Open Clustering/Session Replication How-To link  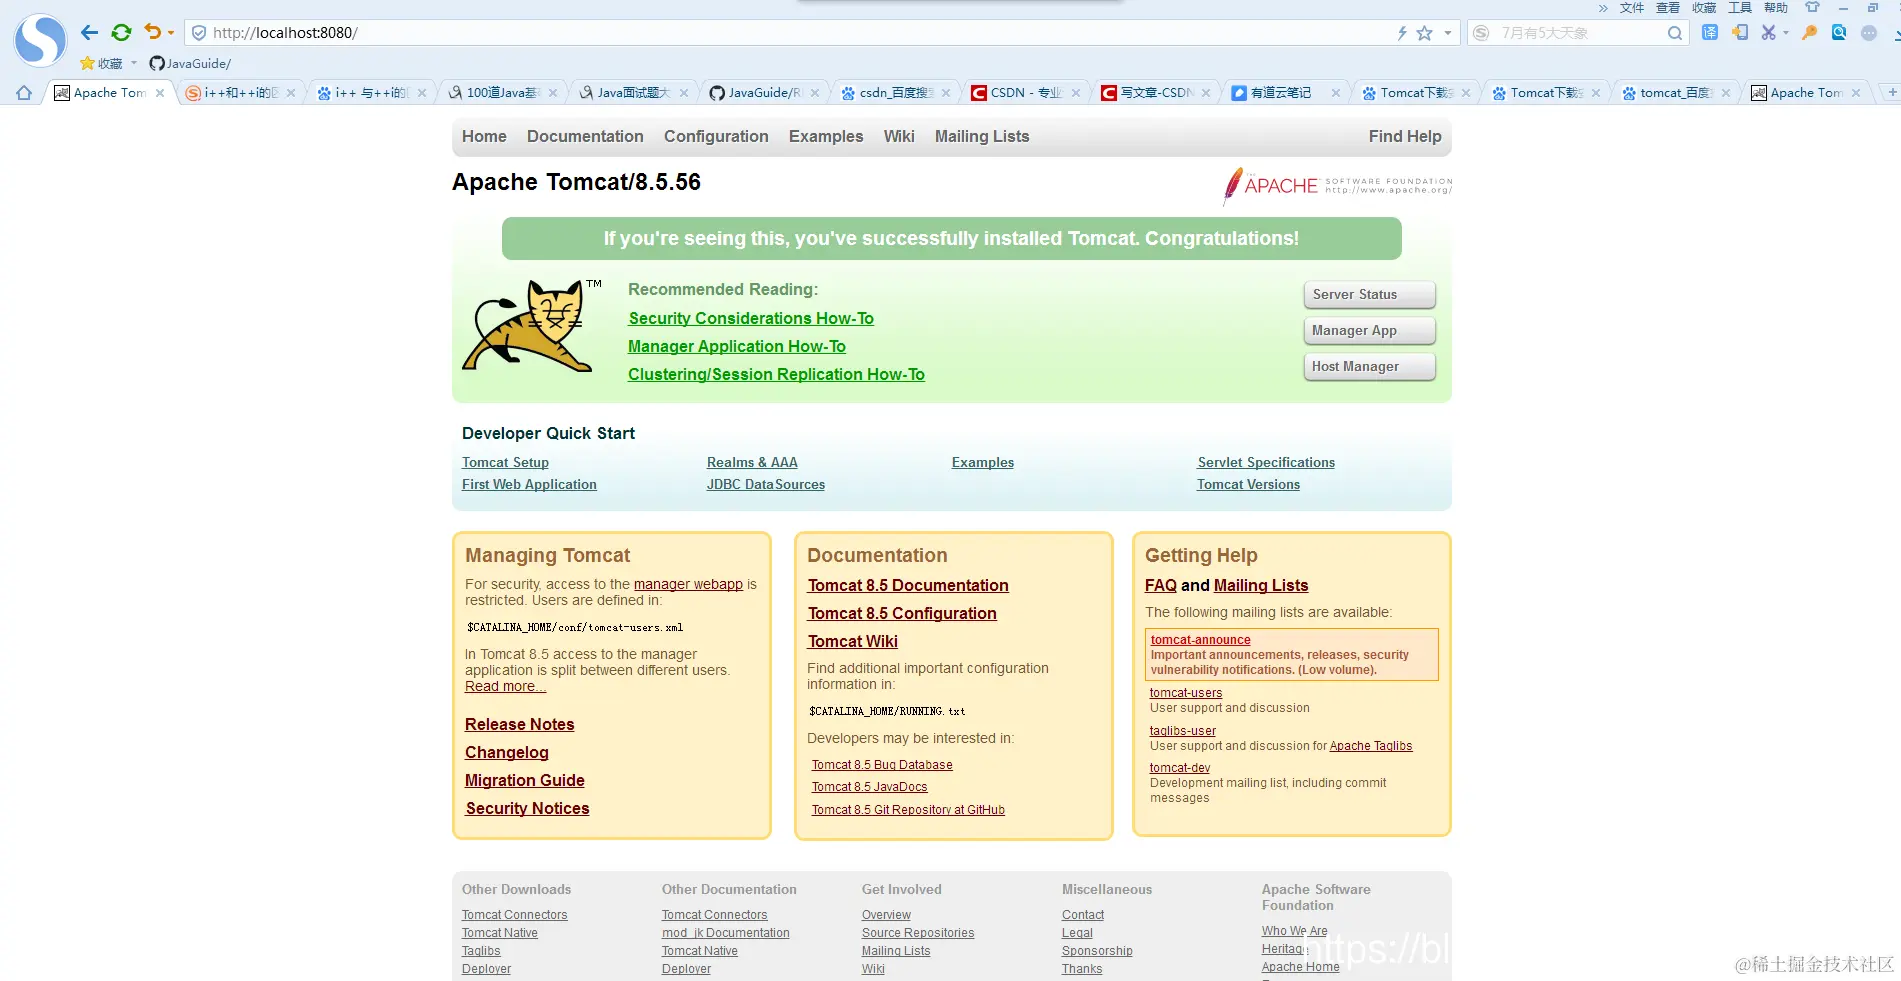point(776,374)
